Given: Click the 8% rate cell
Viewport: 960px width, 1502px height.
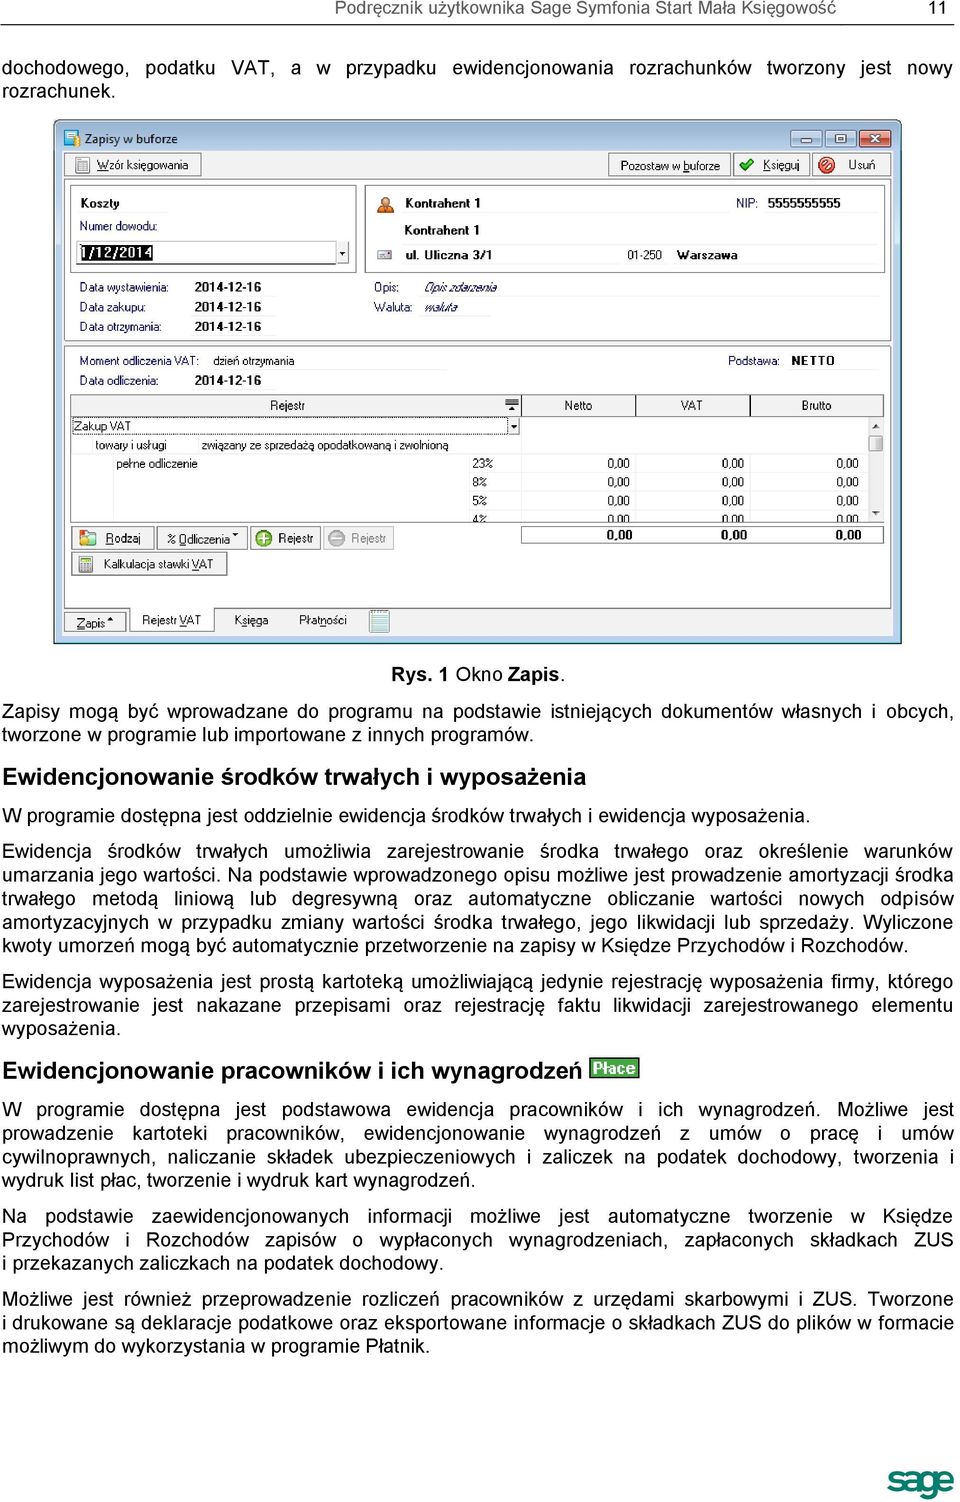Looking at the screenshot, I should click(x=480, y=482).
